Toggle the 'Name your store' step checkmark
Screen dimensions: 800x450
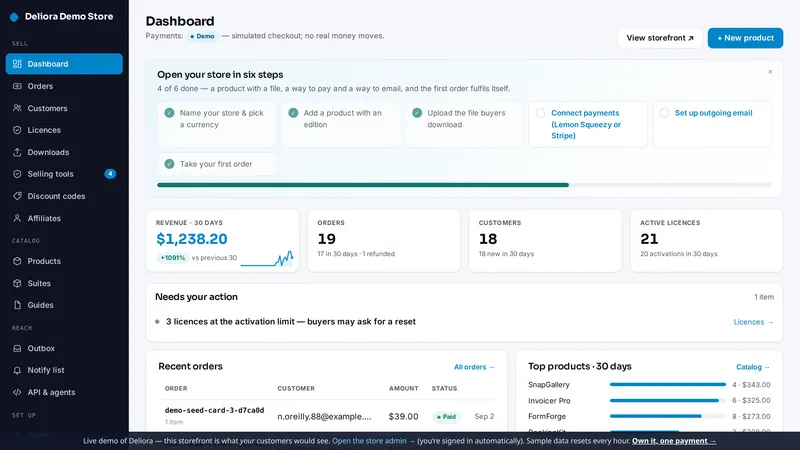click(169, 113)
